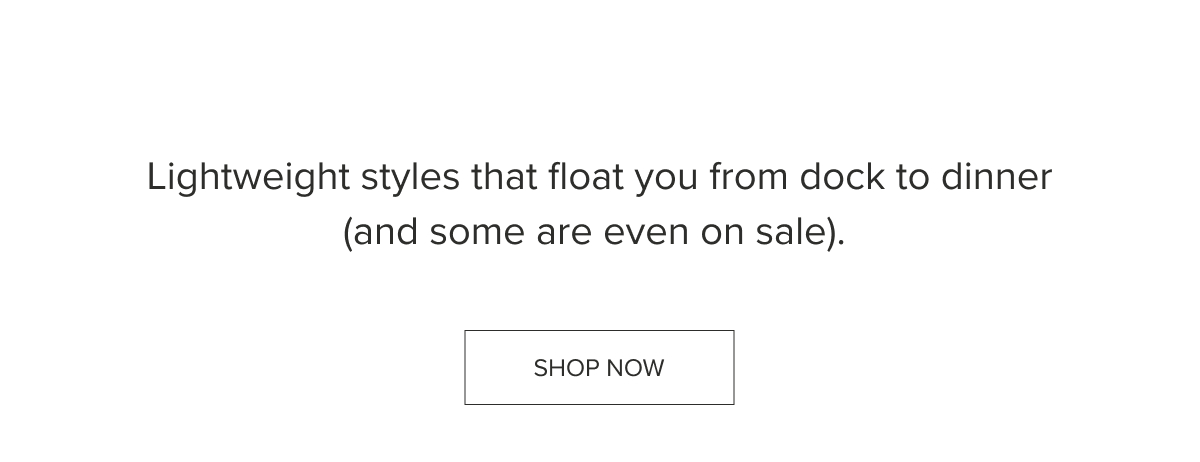Click the word 'to' before 'dinner'
Image resolution: width=1200 pixels, height=462 pixels.
[912, 180]
